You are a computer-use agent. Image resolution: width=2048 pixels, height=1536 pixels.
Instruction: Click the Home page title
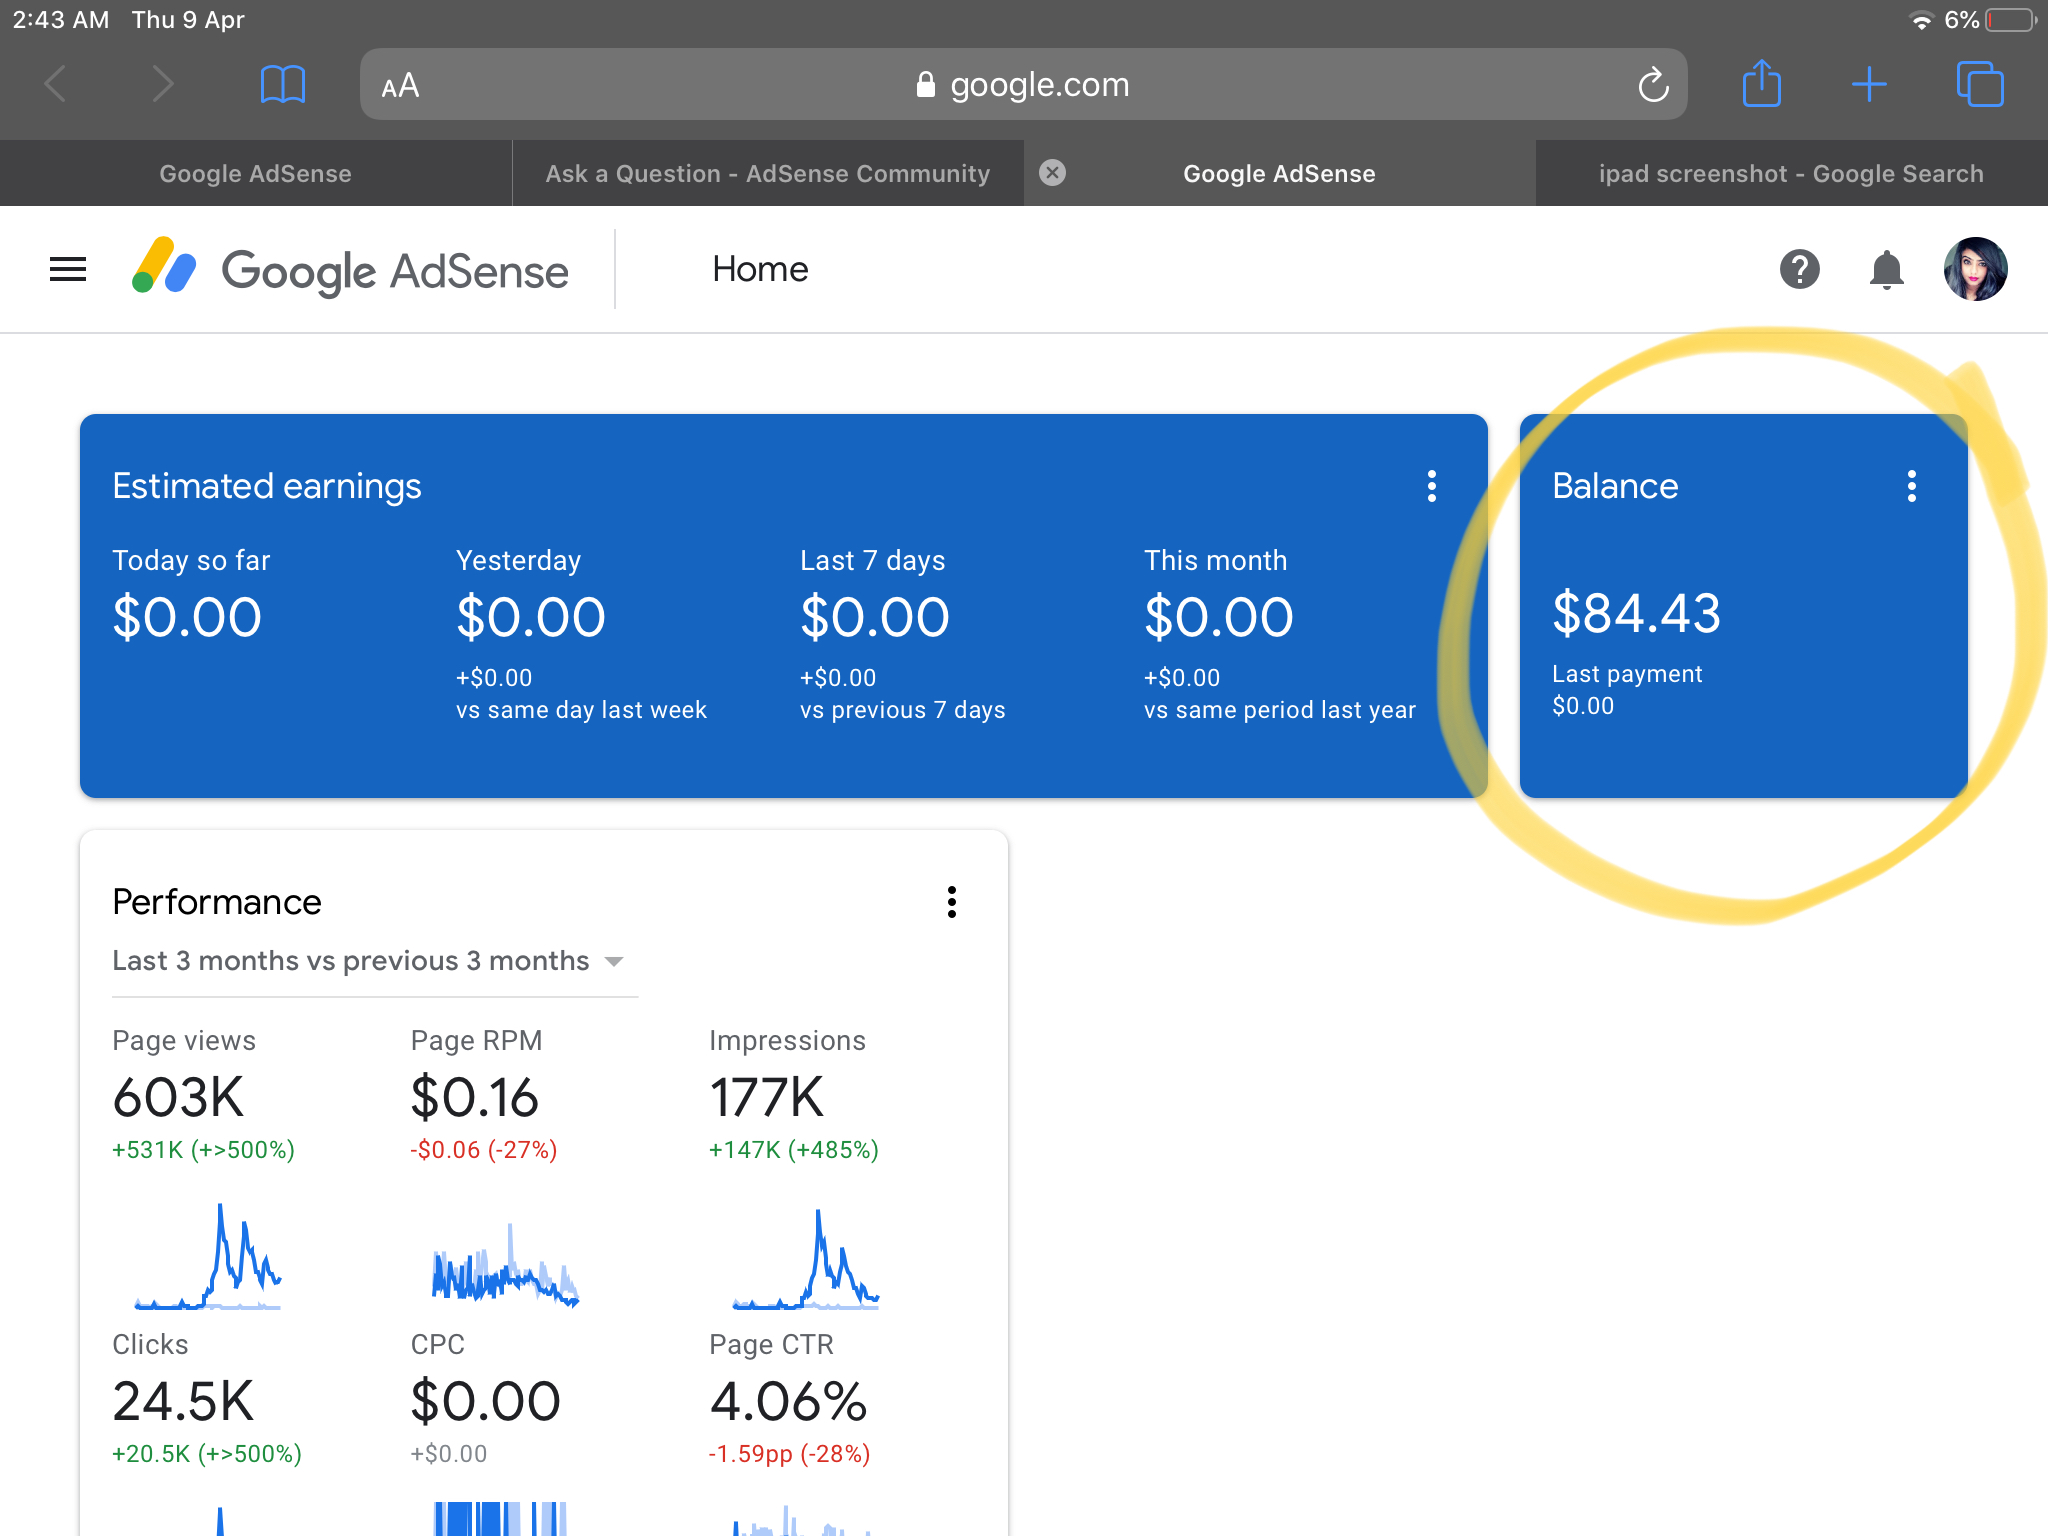pyautogui.click(x=760, y=269)
